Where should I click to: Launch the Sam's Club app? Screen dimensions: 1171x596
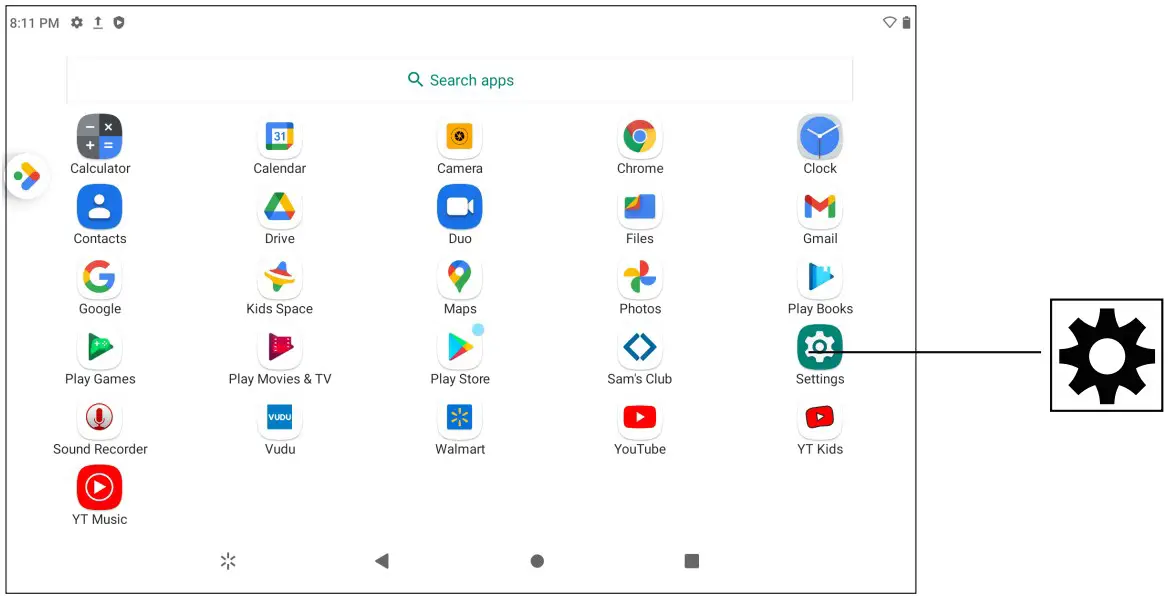[x=640, y=348]
